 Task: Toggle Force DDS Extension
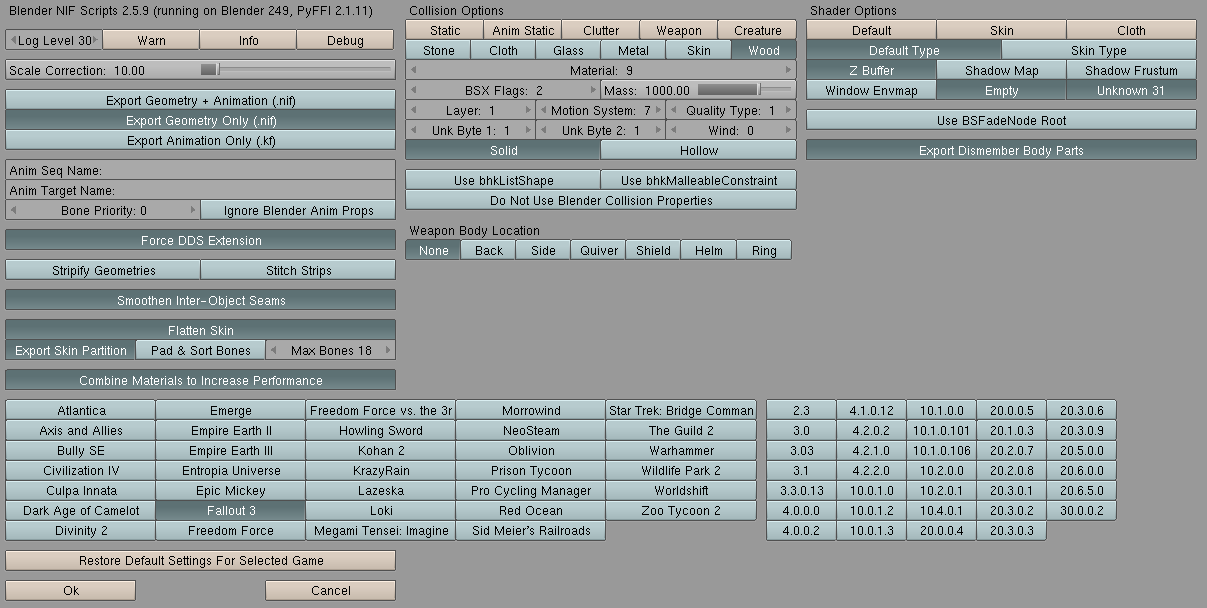[x=200, y=240]
